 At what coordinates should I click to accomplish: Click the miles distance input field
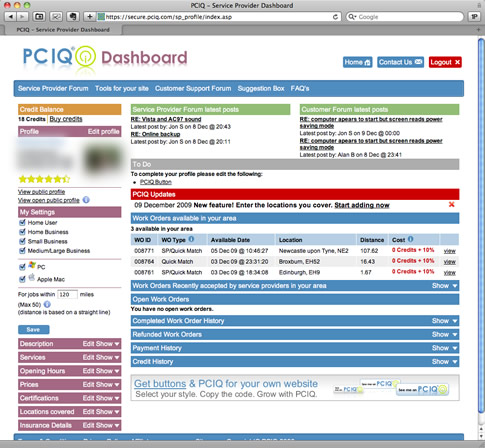(x=67, y=294)
